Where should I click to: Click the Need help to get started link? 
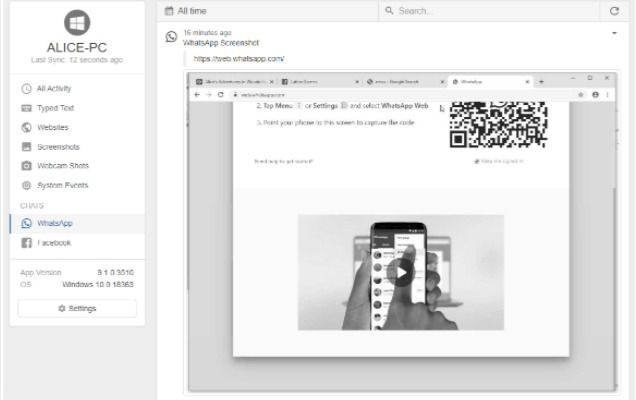pyautogui.click(x=283, y=161)
